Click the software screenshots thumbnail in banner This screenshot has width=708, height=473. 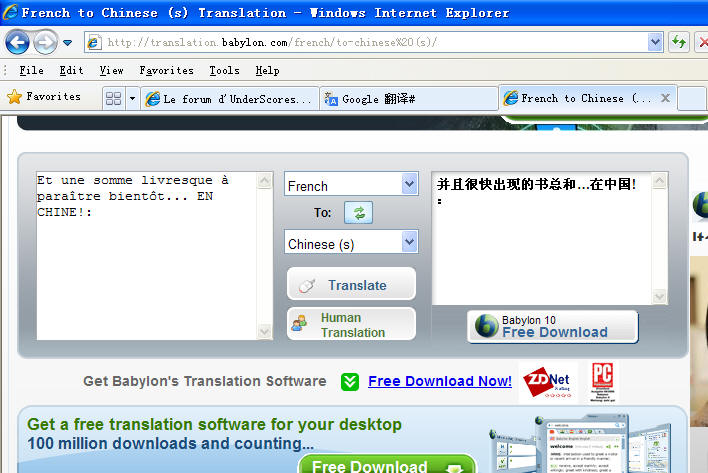pos(580,443)
